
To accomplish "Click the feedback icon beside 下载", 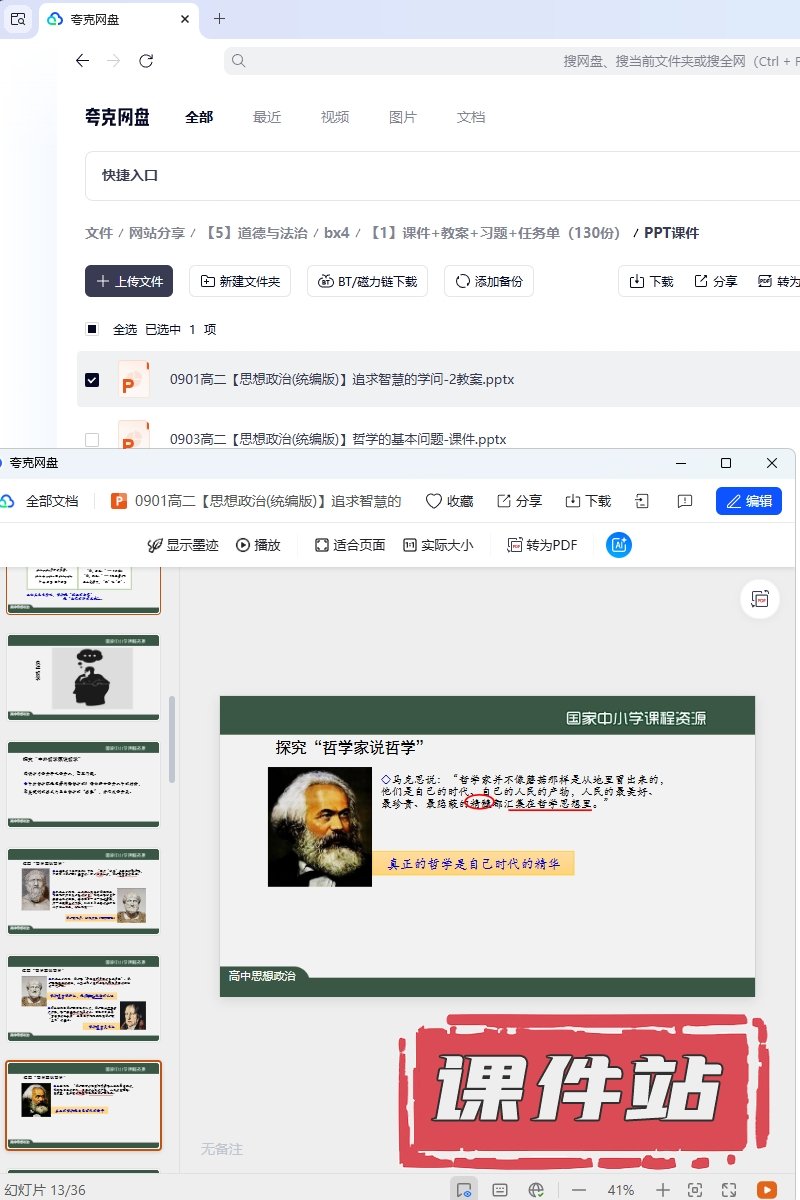I will tap(685, 501).
